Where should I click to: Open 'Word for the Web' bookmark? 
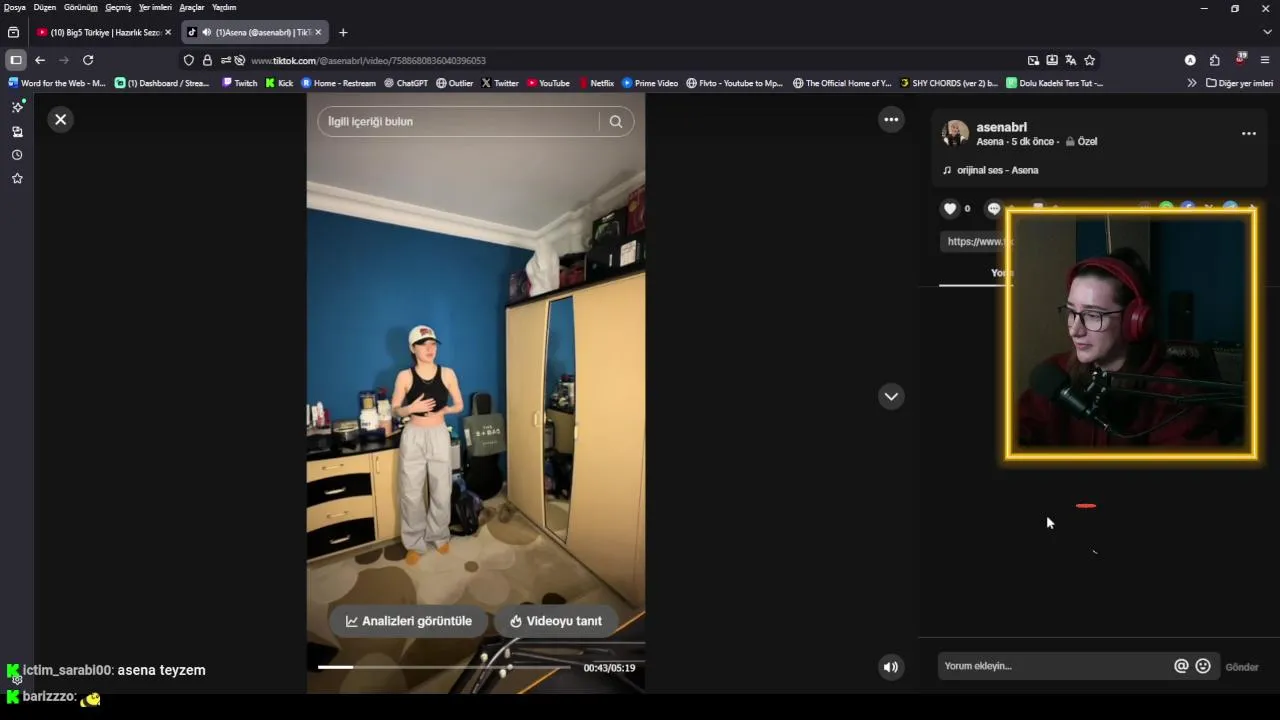point(57,83)
